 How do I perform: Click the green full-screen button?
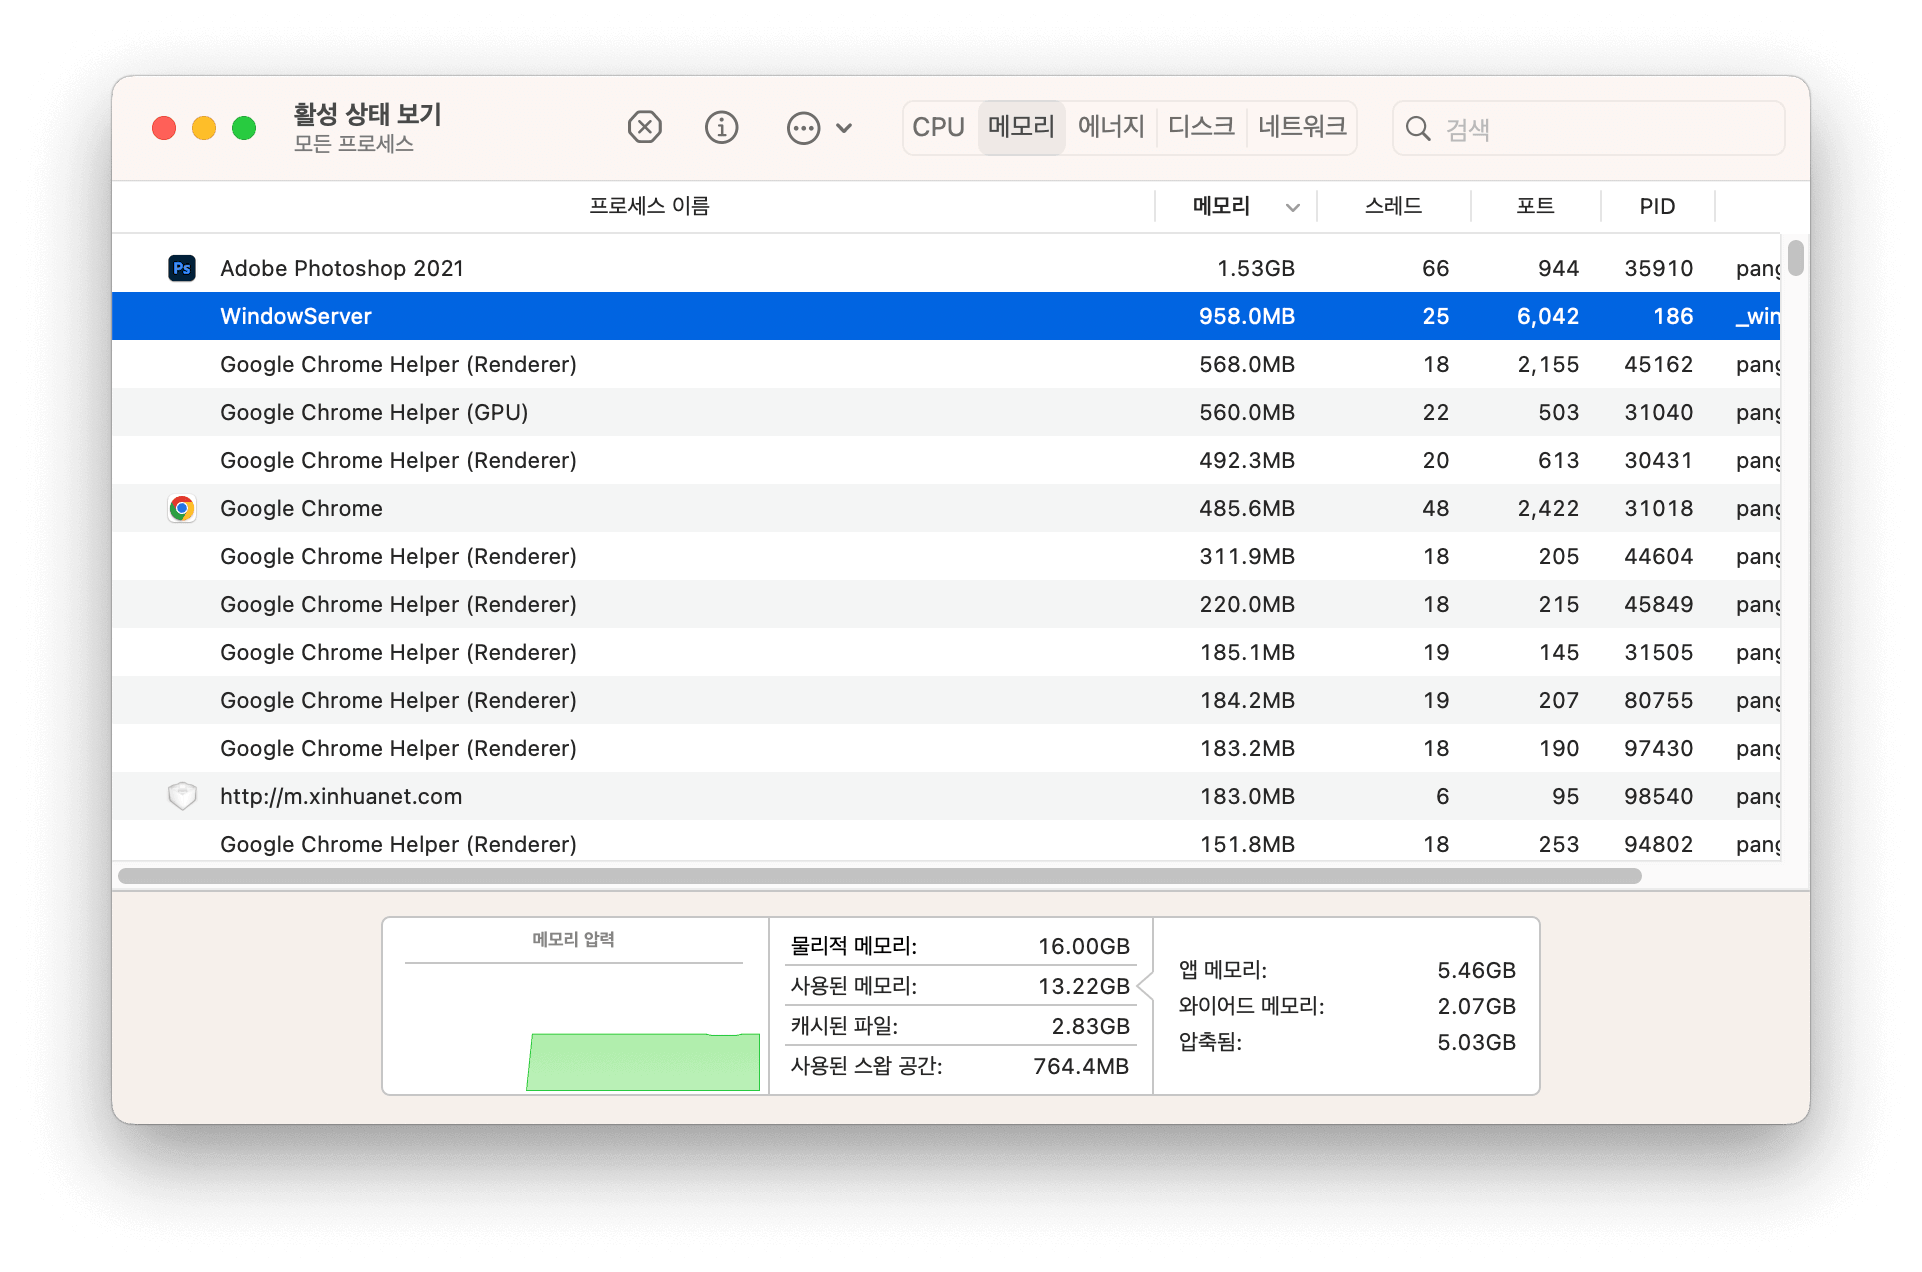(244, 128)
